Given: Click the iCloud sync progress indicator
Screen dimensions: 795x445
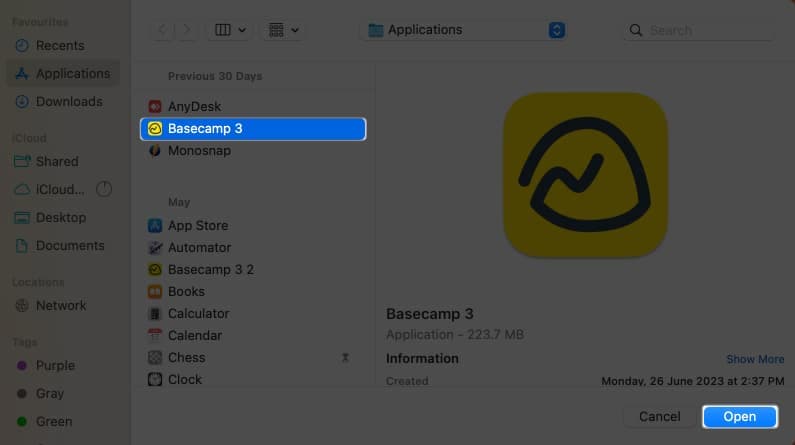Looking at the screenshot, I should pos(104,189).
